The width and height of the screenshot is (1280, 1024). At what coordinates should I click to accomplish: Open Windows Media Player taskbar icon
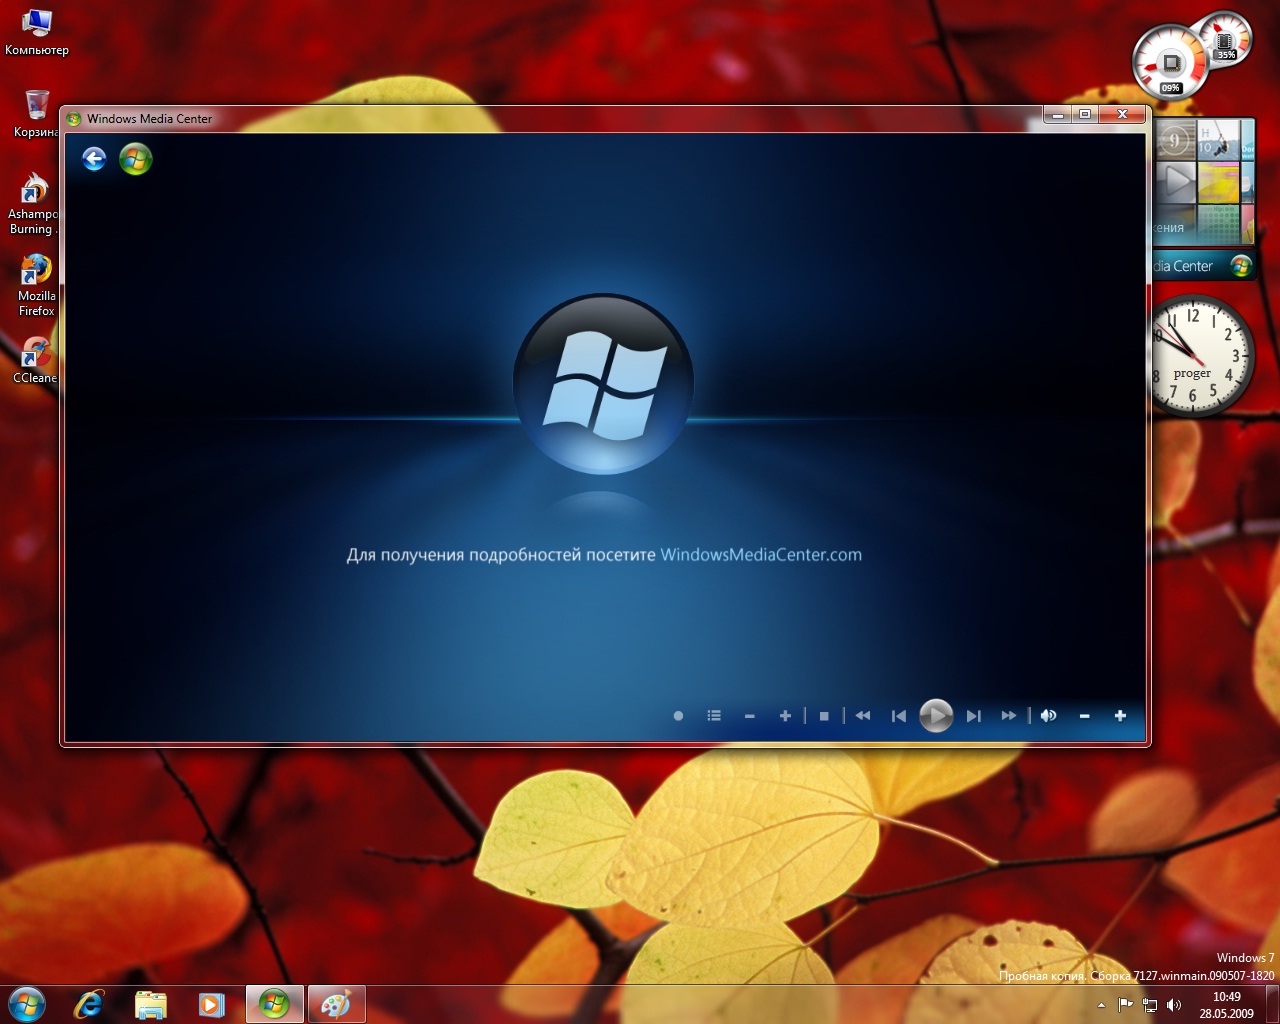click(211, 1004)
